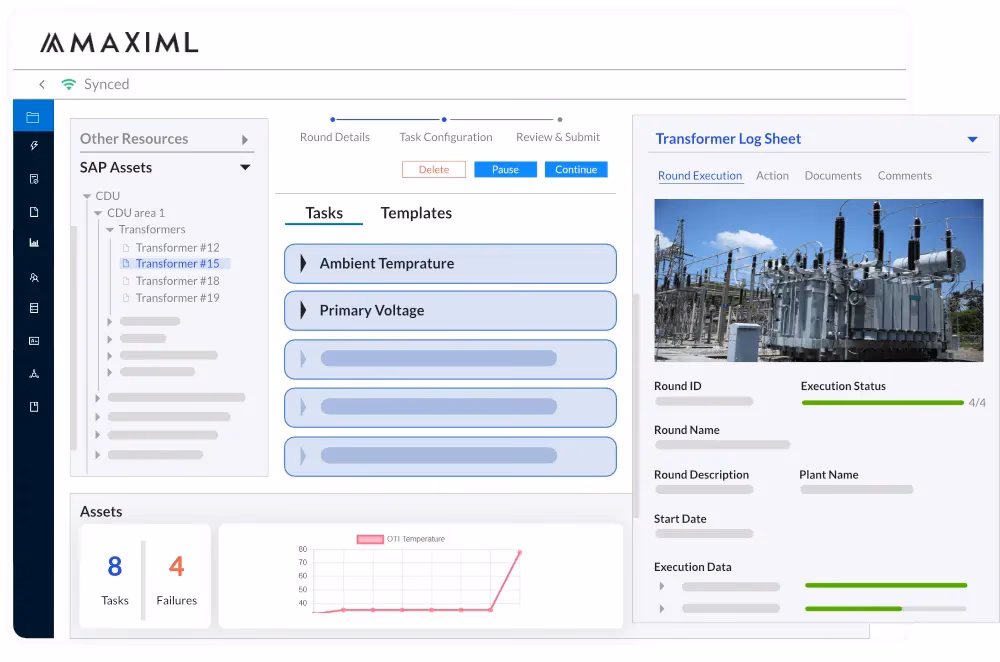Click the lightning bolt sidebar icon
Viewport: 1000px width, 662px height.
pos(33,146)
